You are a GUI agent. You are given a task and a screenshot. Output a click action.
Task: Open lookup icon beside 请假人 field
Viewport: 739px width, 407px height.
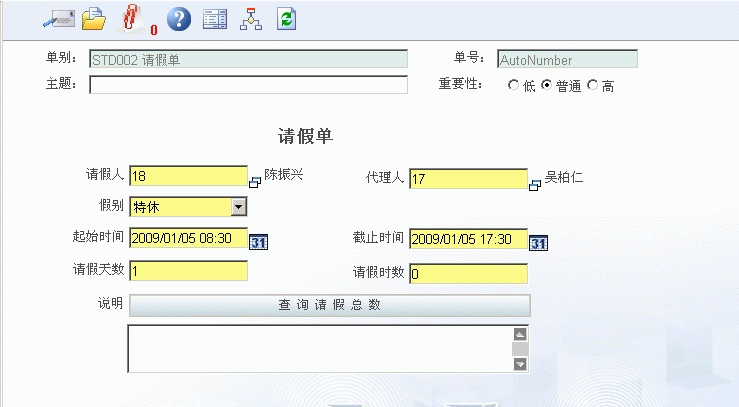pos(255,182)
